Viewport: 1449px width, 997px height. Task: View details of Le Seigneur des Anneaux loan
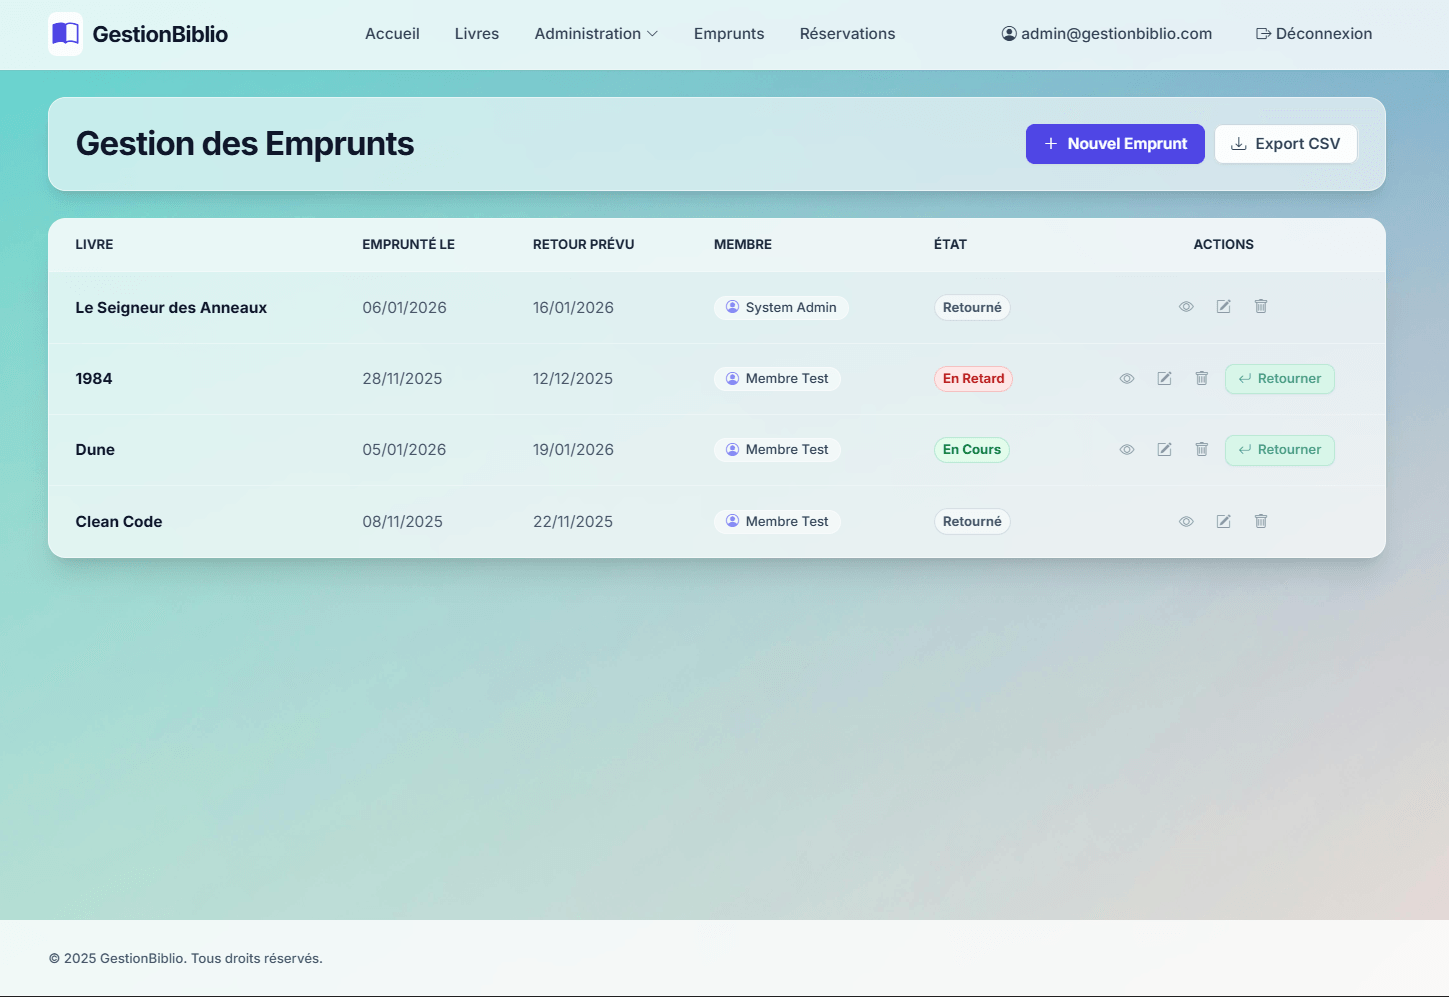1186,307
